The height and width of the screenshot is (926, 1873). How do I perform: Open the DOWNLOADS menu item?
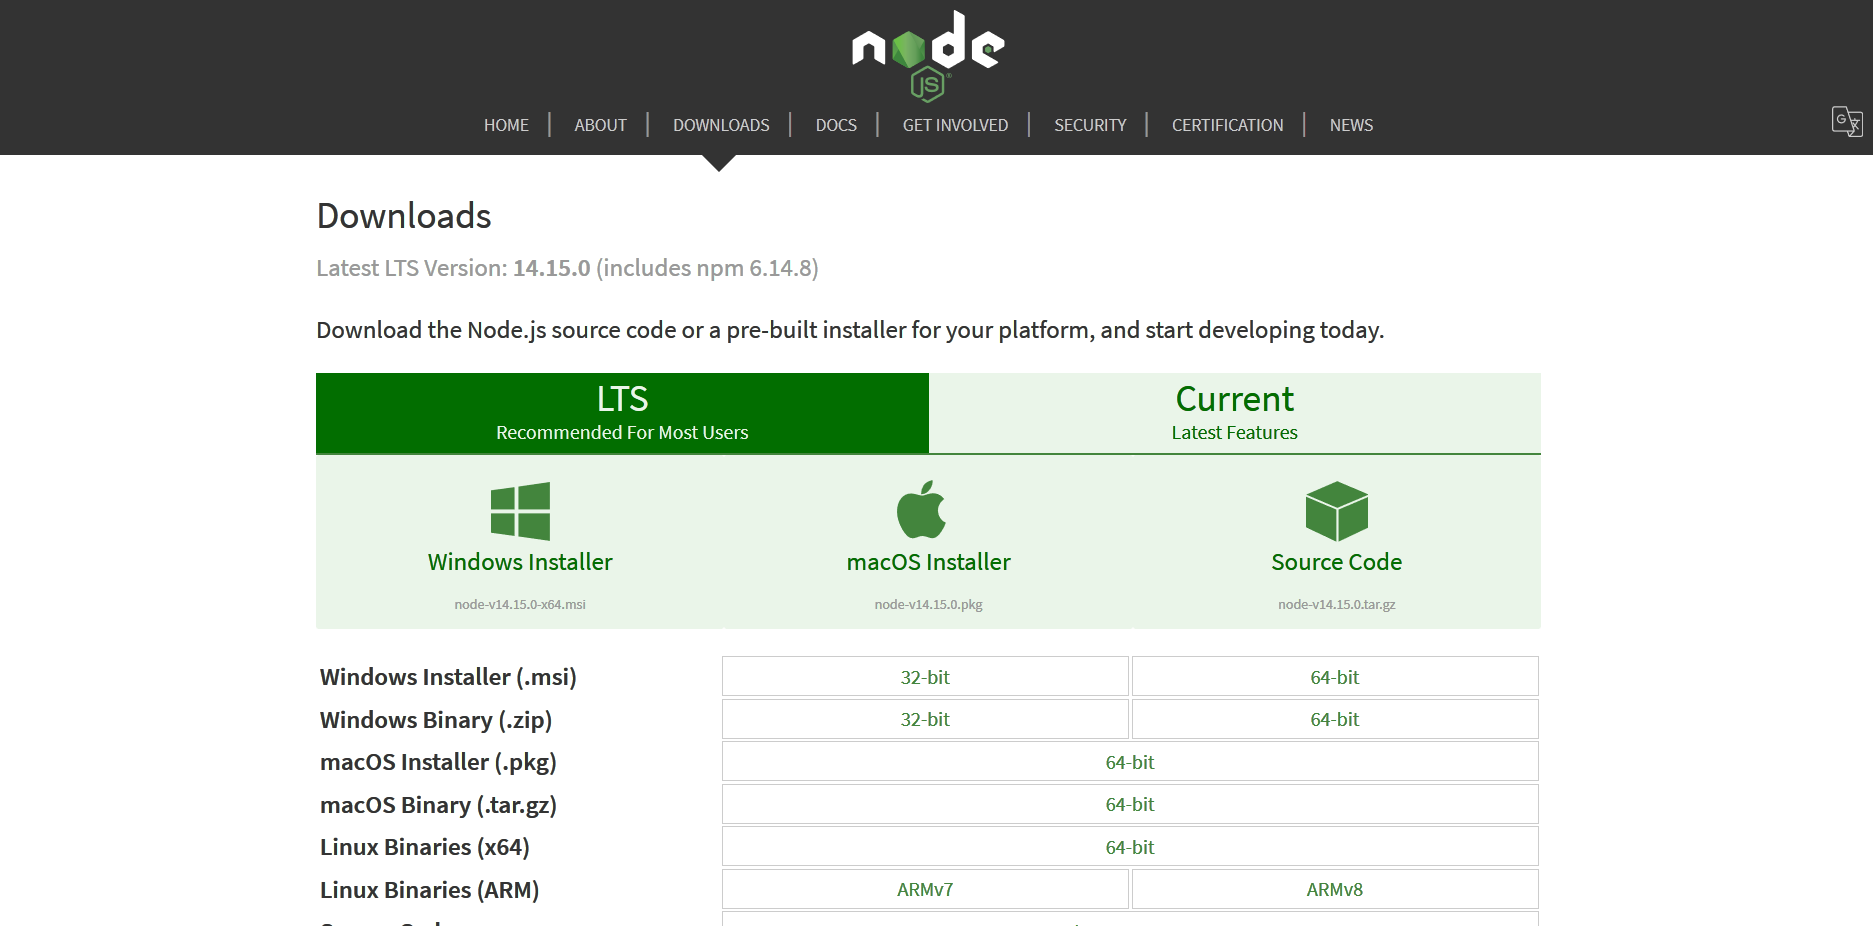pos(721,125)
